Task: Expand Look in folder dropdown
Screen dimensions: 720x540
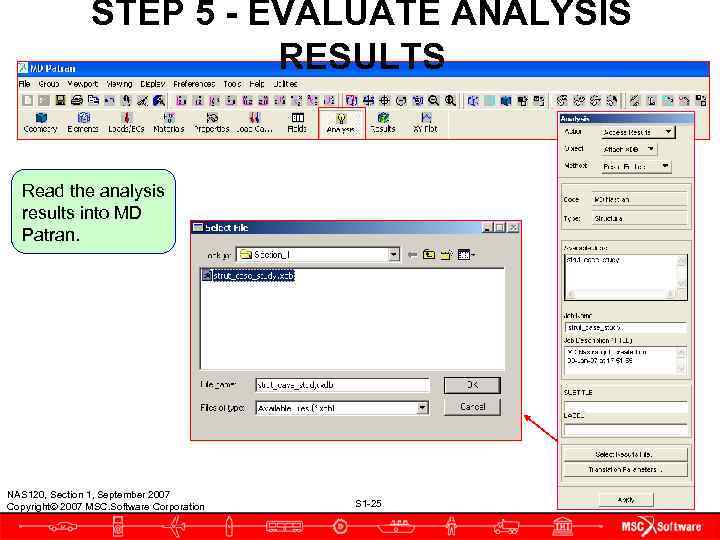Action: [x=394, y=254]
